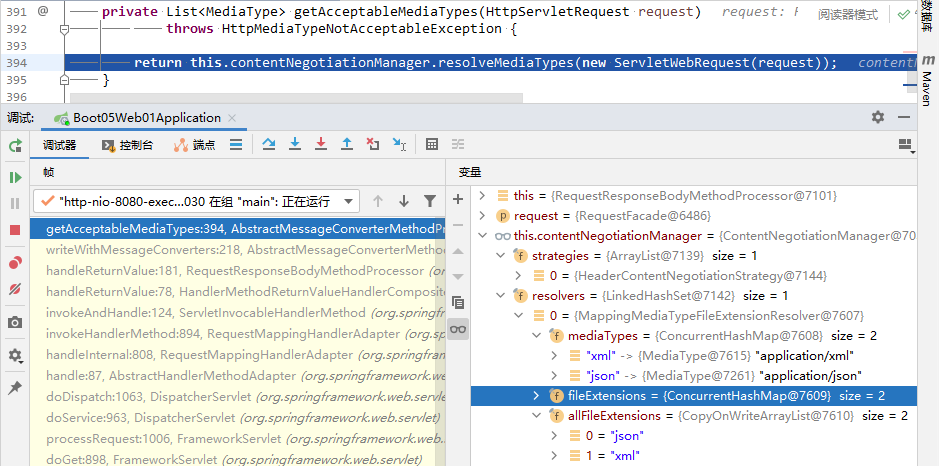This screenshot has width=939, height=466.
Task: Add a new watch with plus
Action: click(458, 199)
